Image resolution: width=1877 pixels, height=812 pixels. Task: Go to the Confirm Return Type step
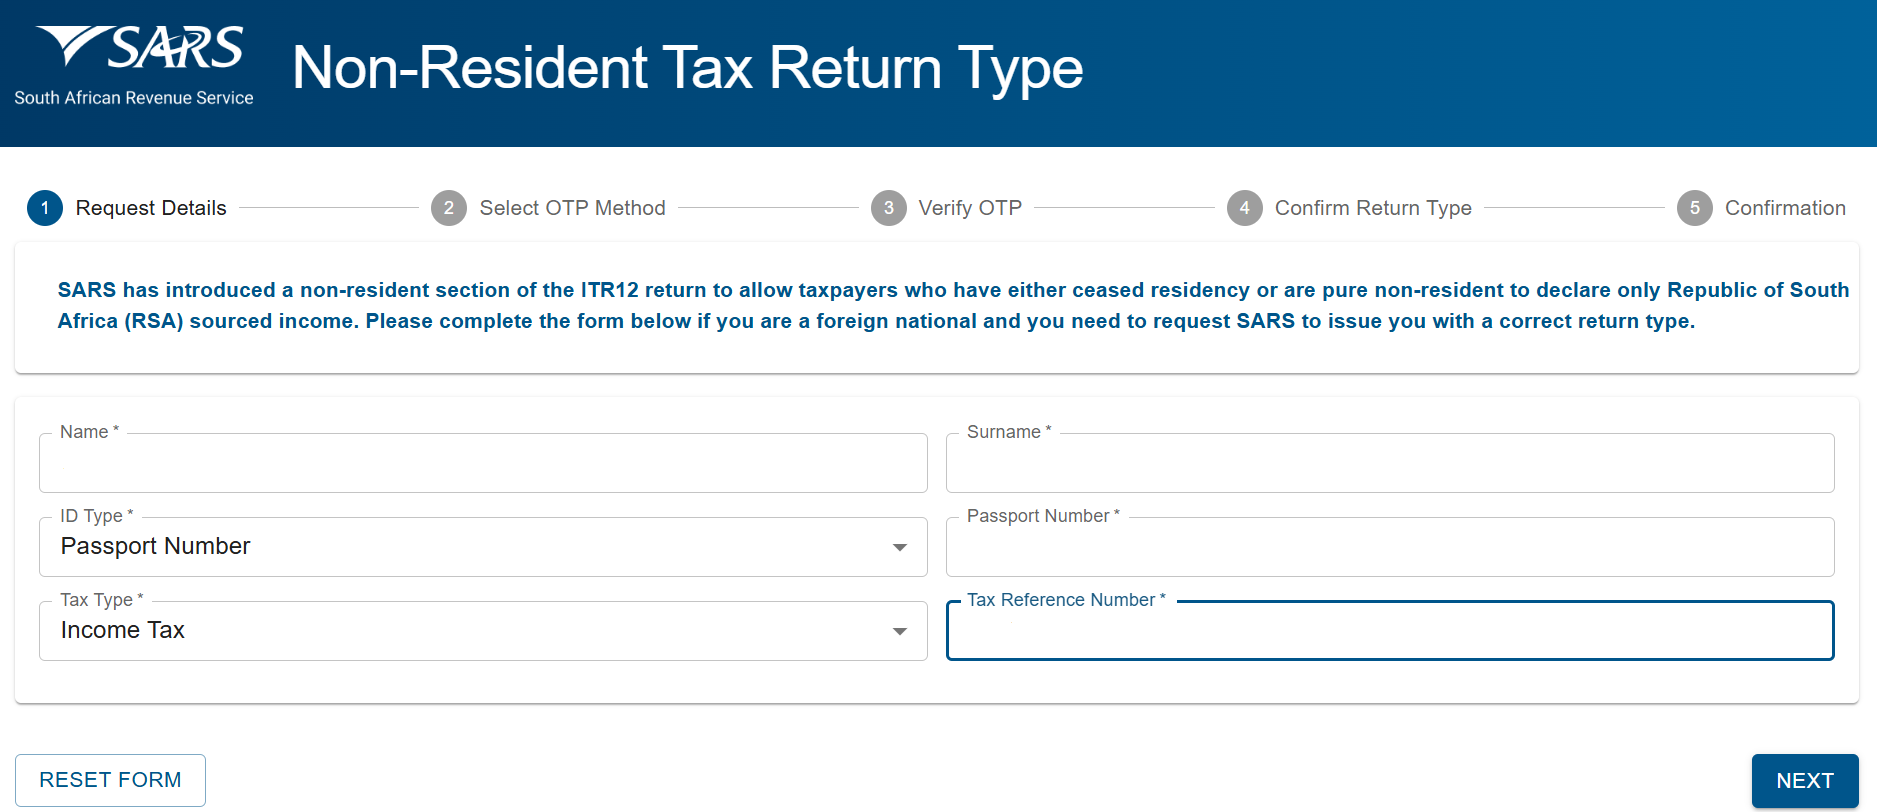click(1373, 208)
